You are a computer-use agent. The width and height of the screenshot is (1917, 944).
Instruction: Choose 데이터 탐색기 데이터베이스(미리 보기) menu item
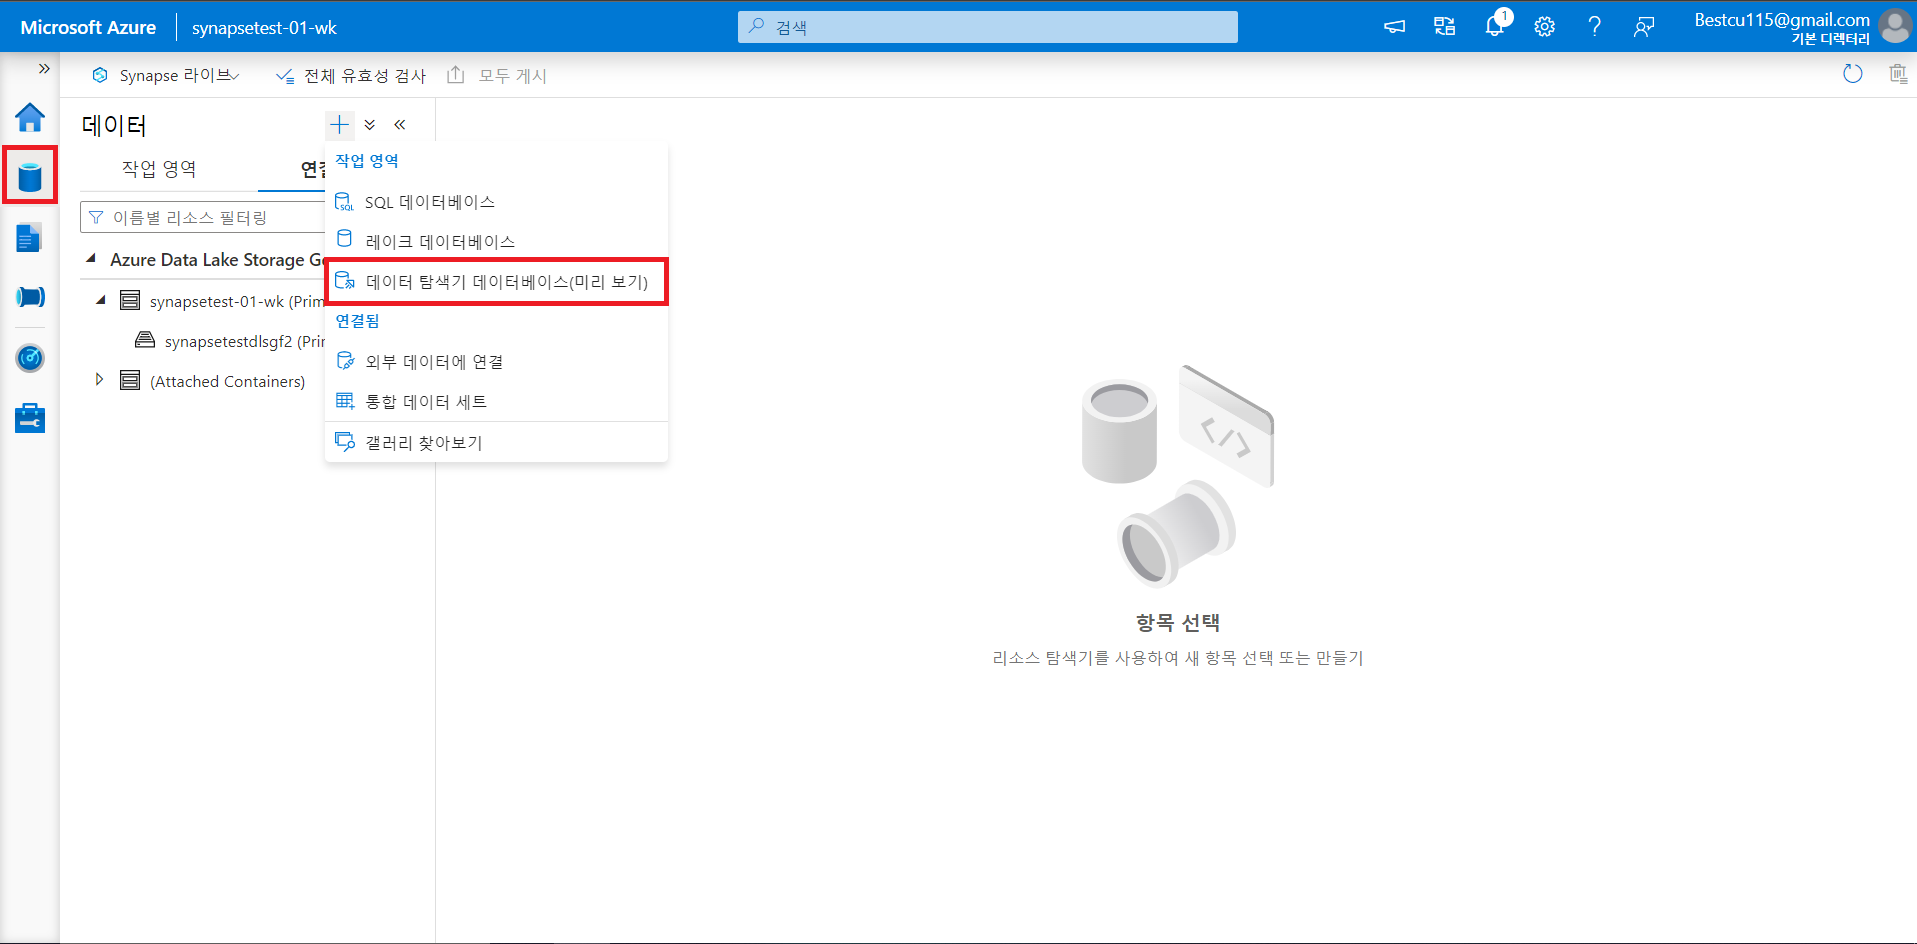click(496, 282)
